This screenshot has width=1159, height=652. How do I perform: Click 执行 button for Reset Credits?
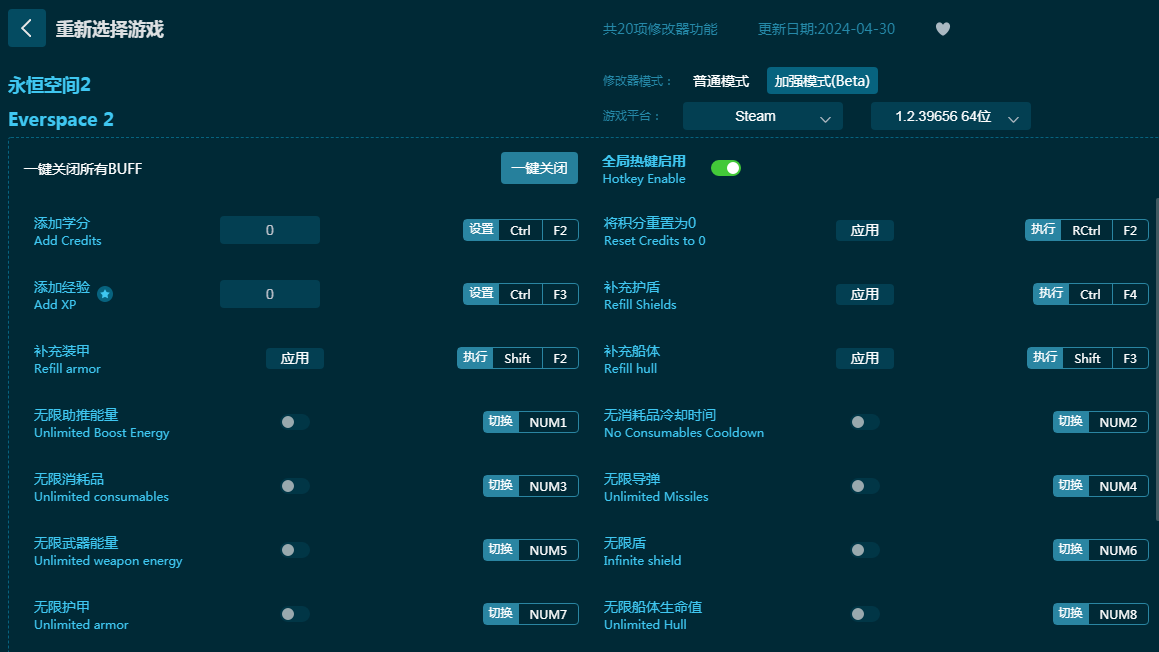click(1043, 231)
